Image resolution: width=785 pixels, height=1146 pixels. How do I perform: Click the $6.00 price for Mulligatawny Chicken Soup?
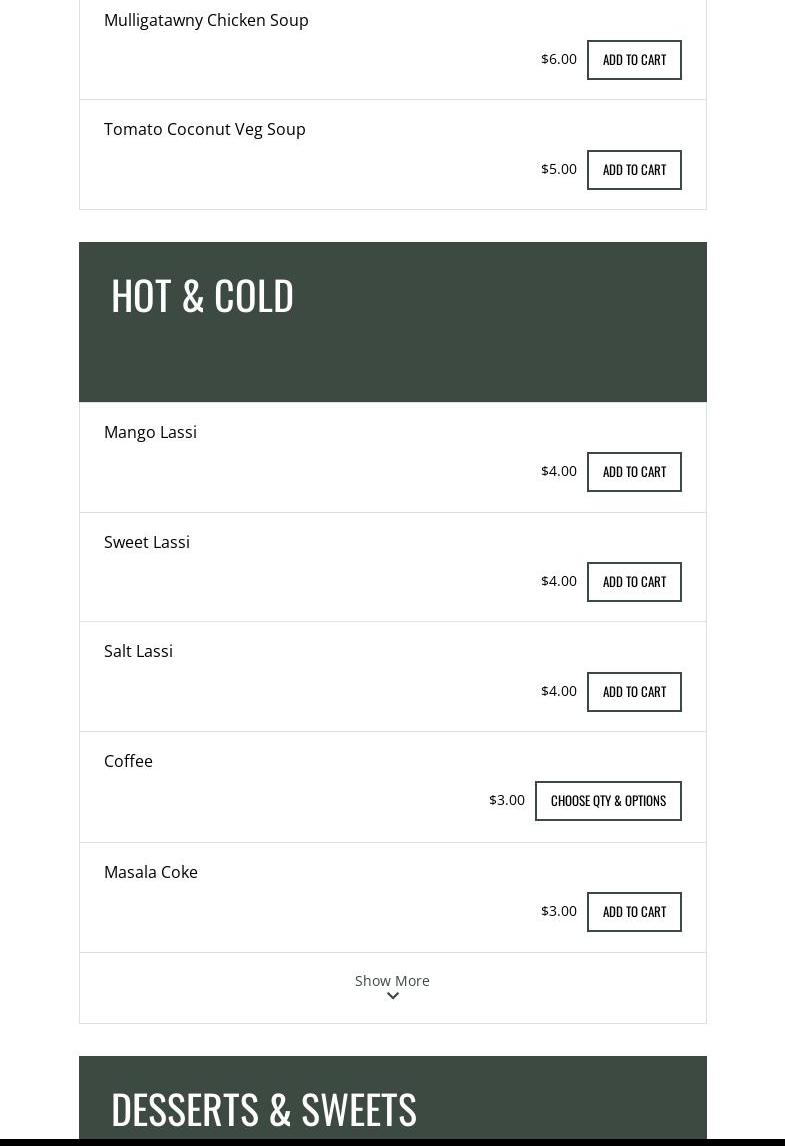click(x=559, y=59)
